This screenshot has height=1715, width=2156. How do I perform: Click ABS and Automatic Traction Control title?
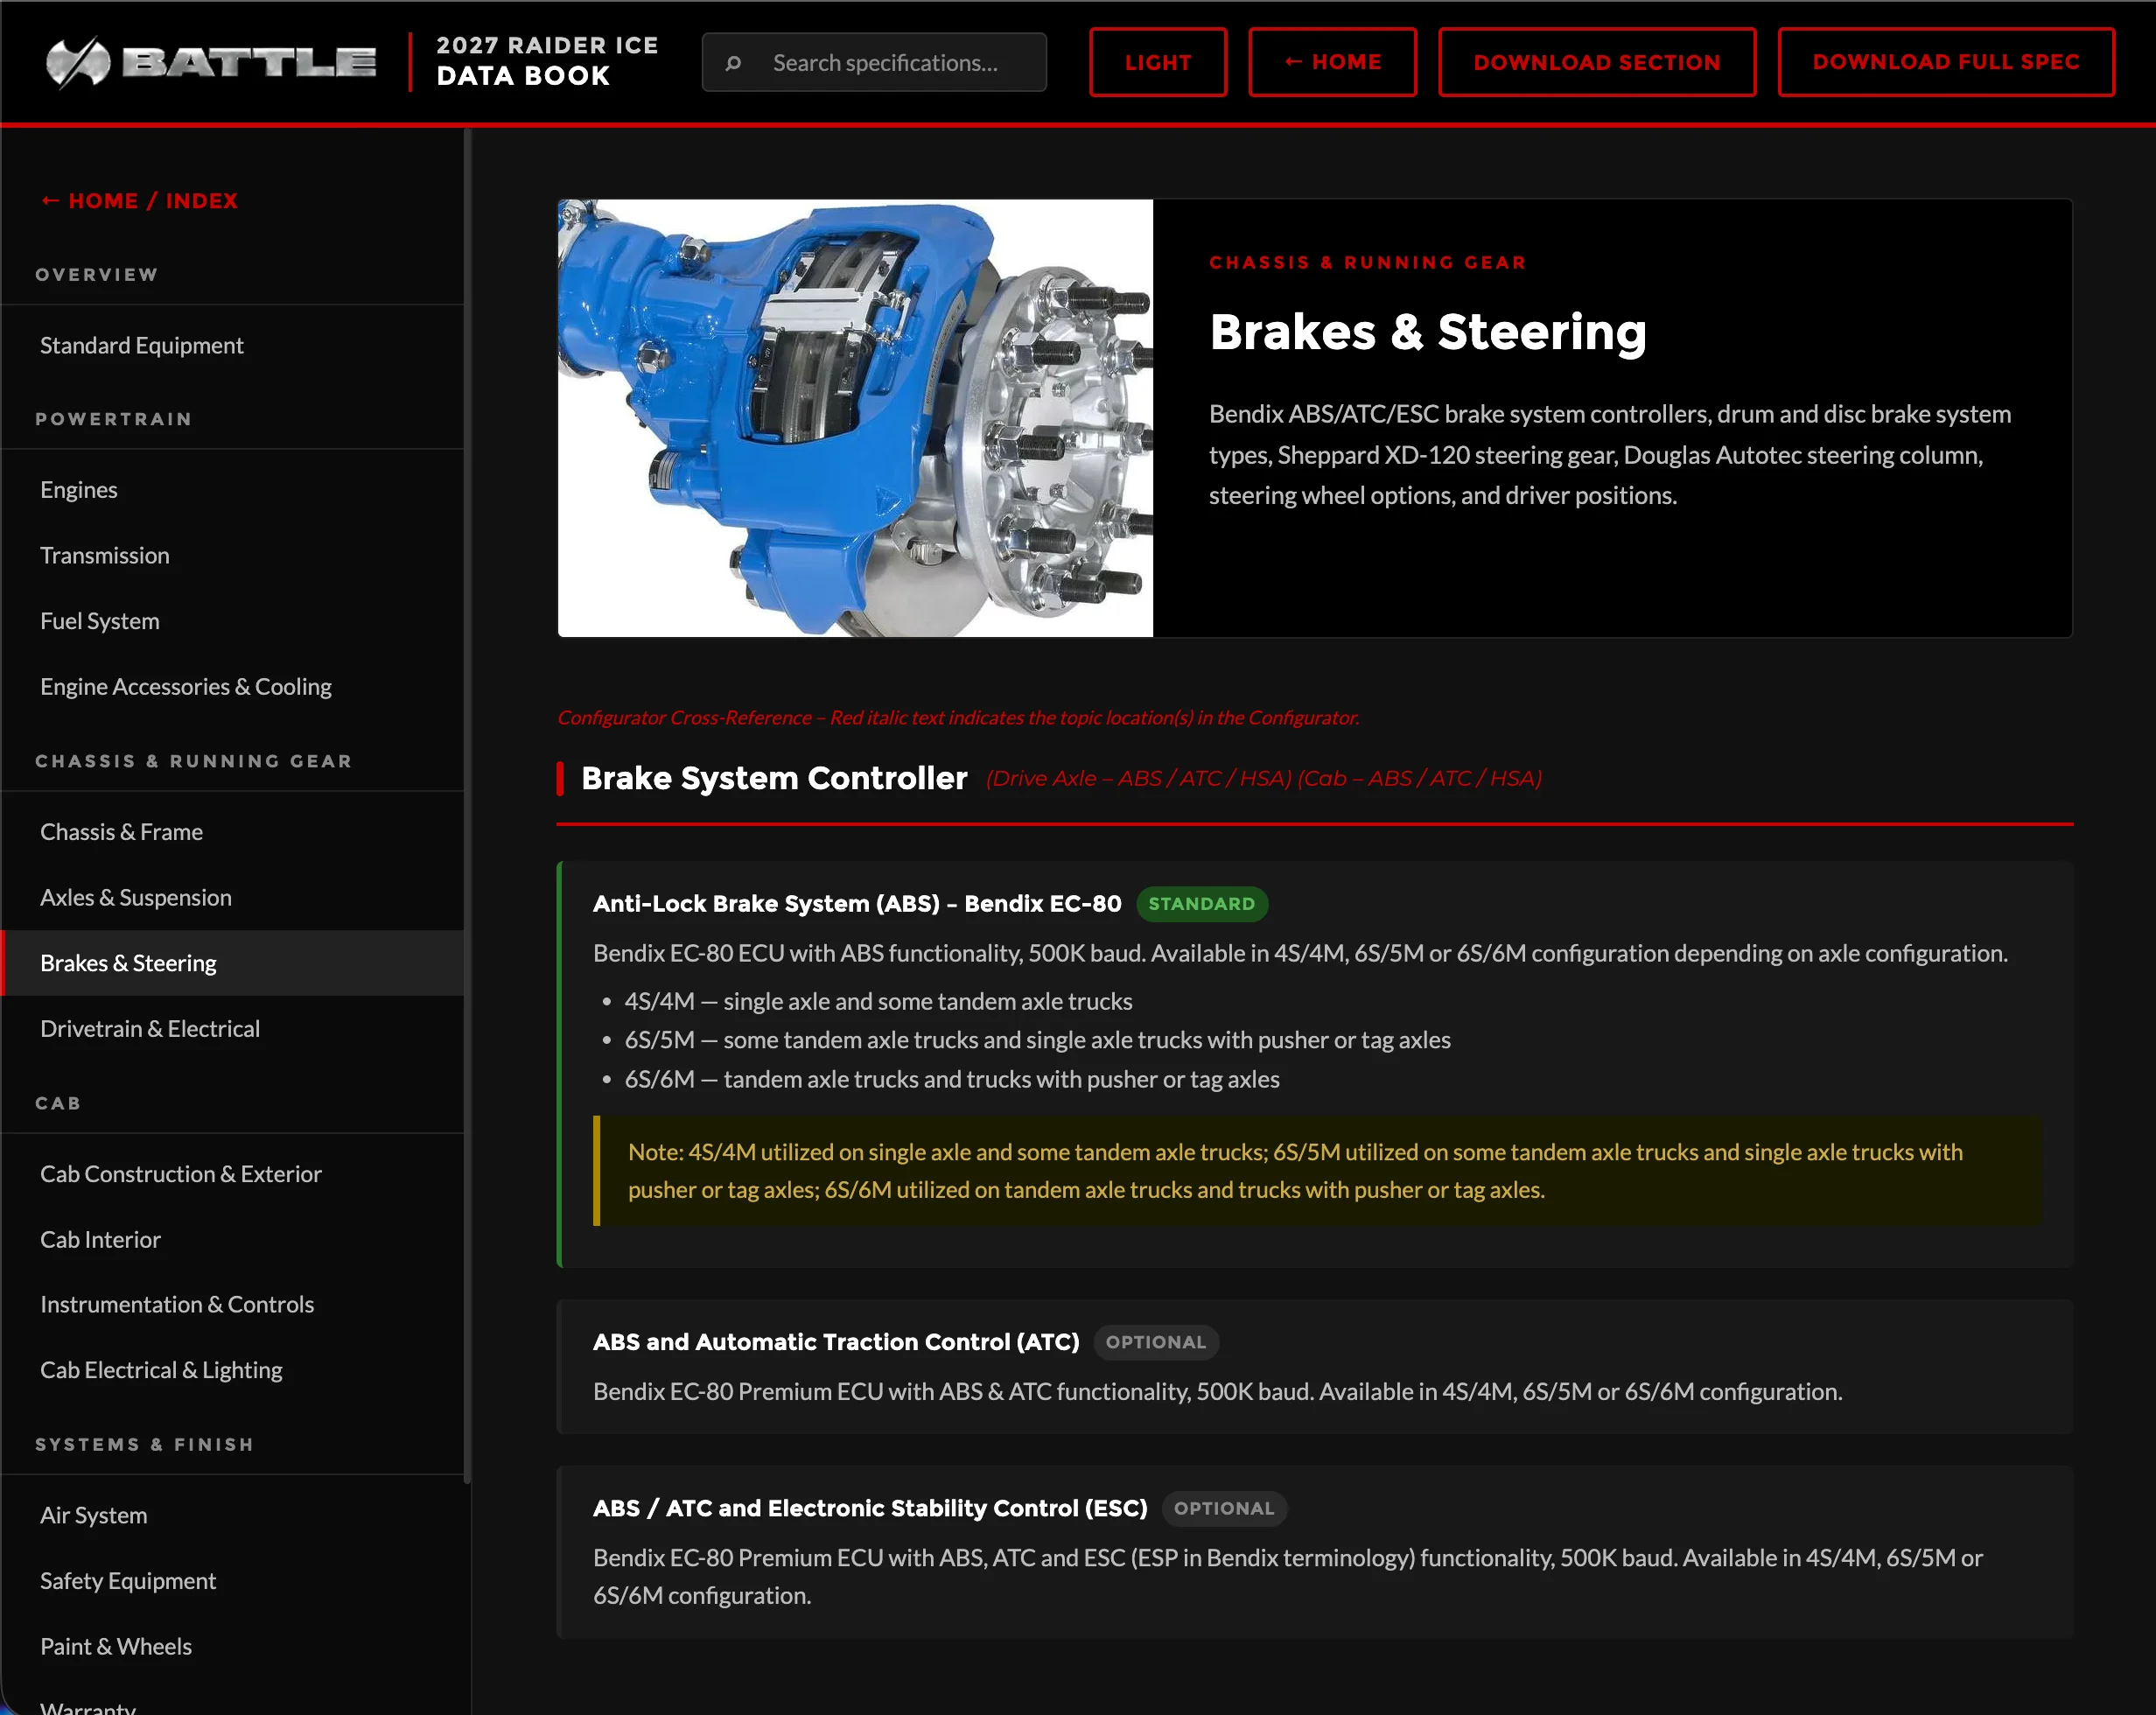point(836,1342)
